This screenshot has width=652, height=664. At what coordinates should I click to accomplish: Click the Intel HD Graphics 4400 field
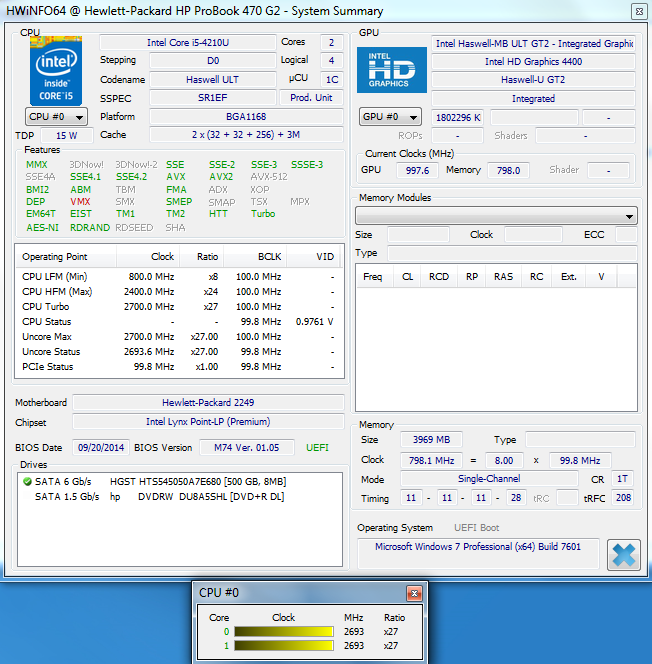[x=533, y=62]
